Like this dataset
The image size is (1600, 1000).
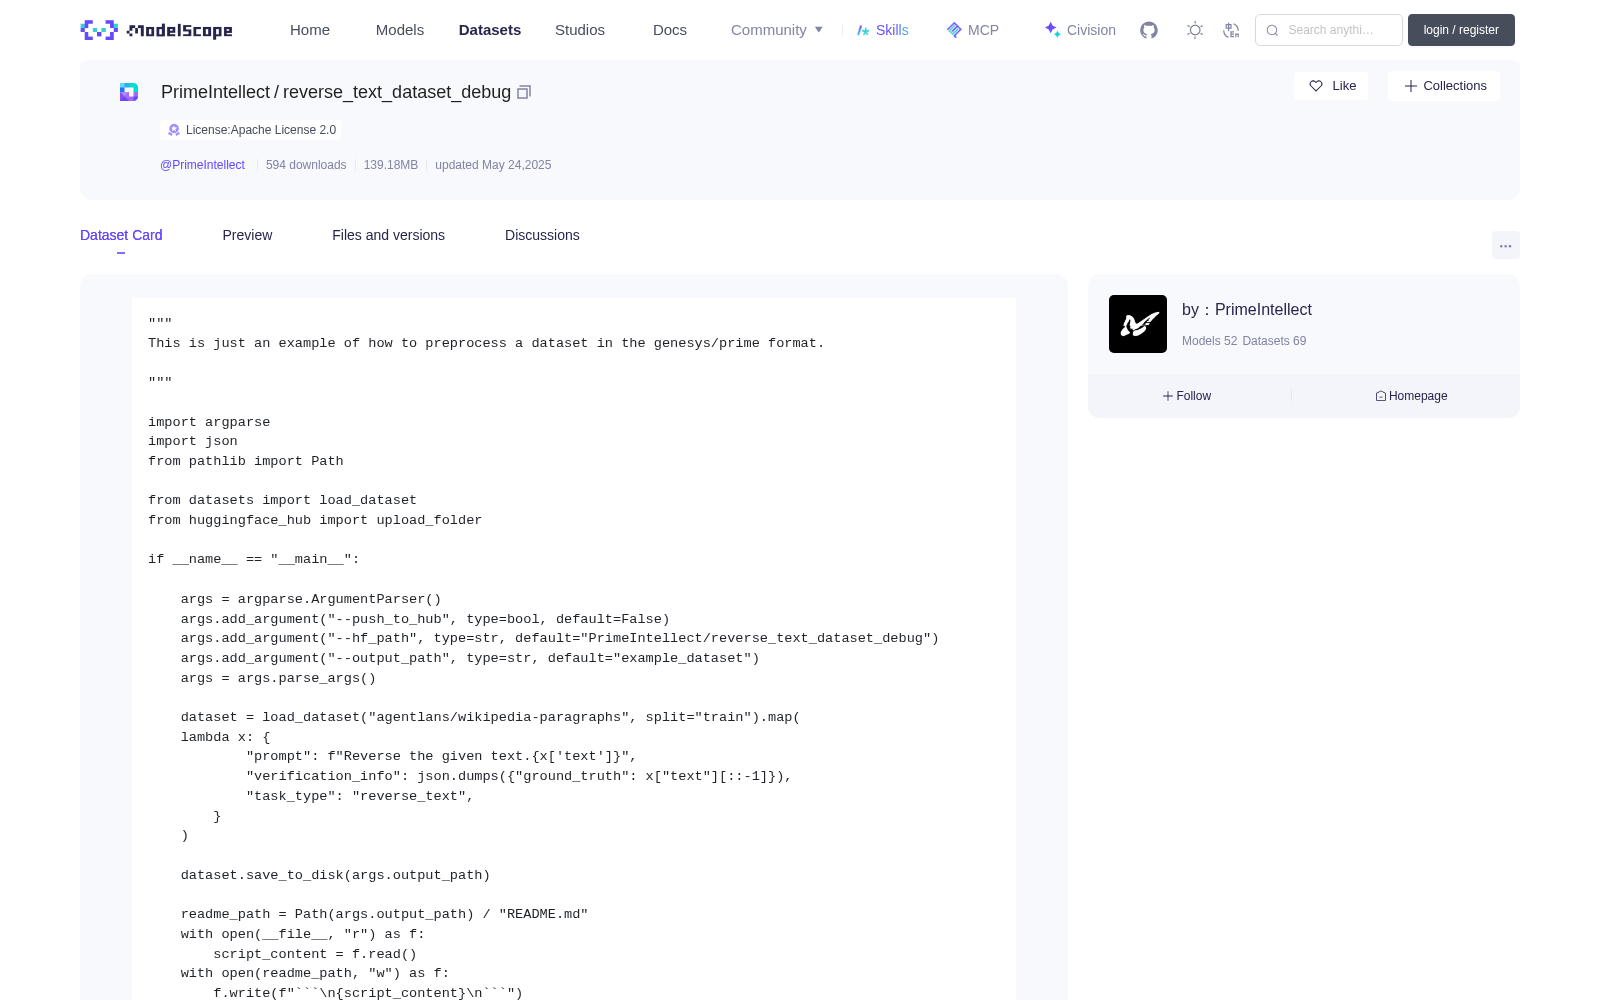click(1331, 86)
